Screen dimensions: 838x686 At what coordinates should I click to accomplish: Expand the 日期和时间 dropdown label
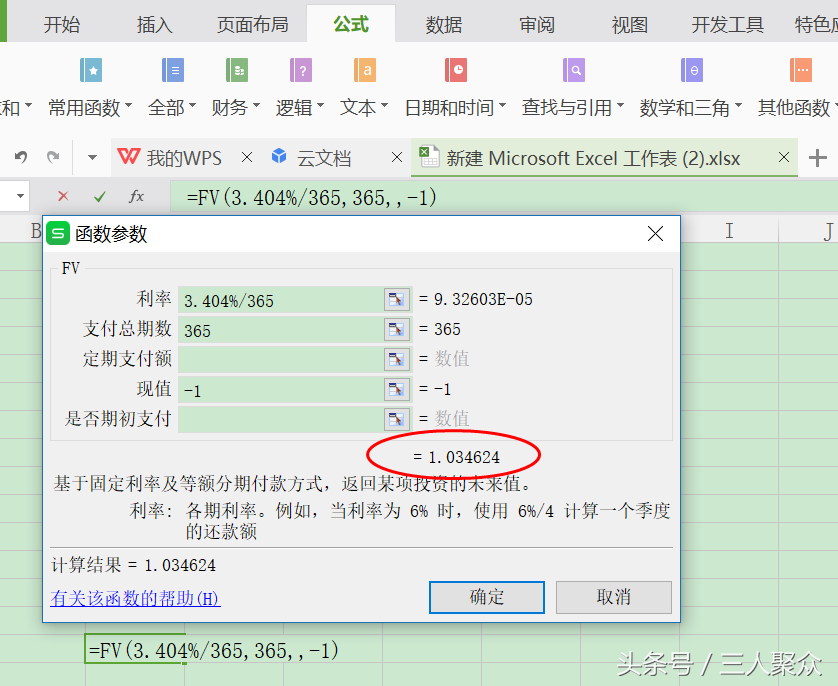455,108
